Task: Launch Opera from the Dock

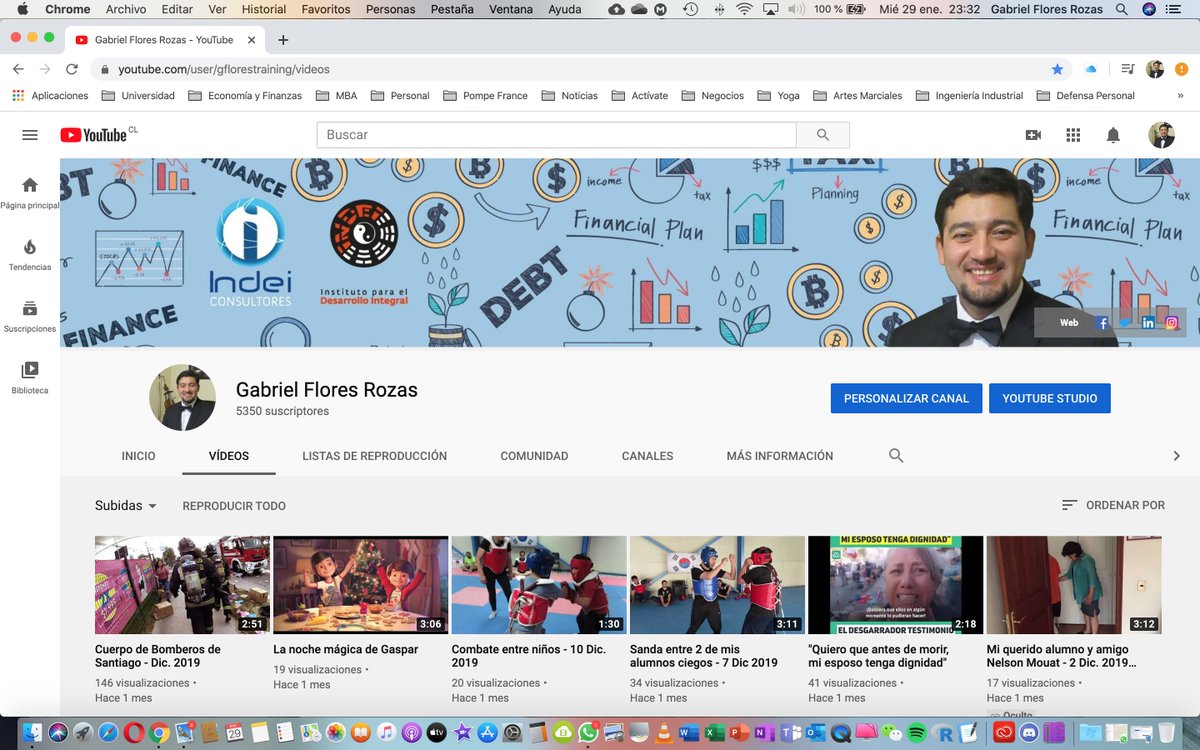Action: [x=133, y=733]
